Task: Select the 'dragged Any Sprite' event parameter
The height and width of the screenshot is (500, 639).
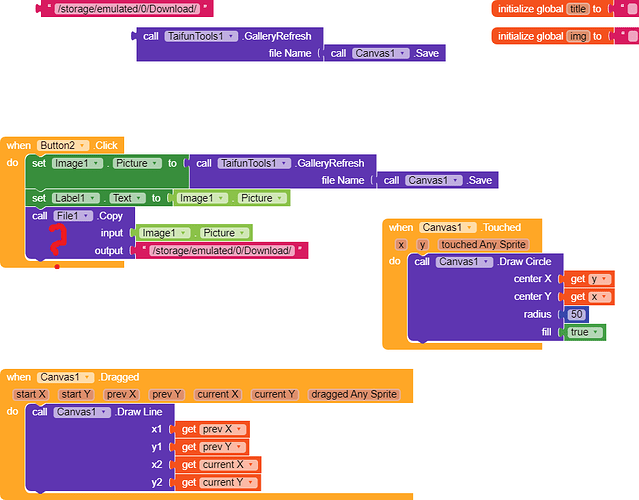Action: [x=353, y=394]
